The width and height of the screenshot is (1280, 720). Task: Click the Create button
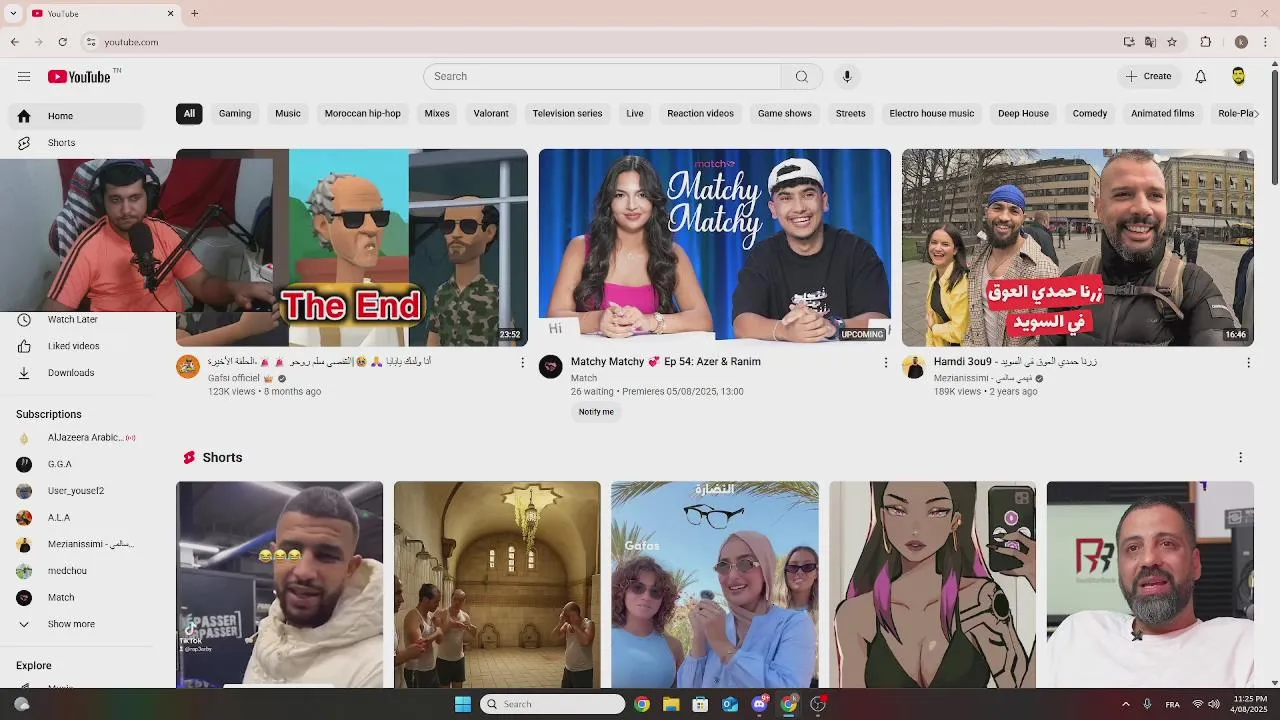1148,77
